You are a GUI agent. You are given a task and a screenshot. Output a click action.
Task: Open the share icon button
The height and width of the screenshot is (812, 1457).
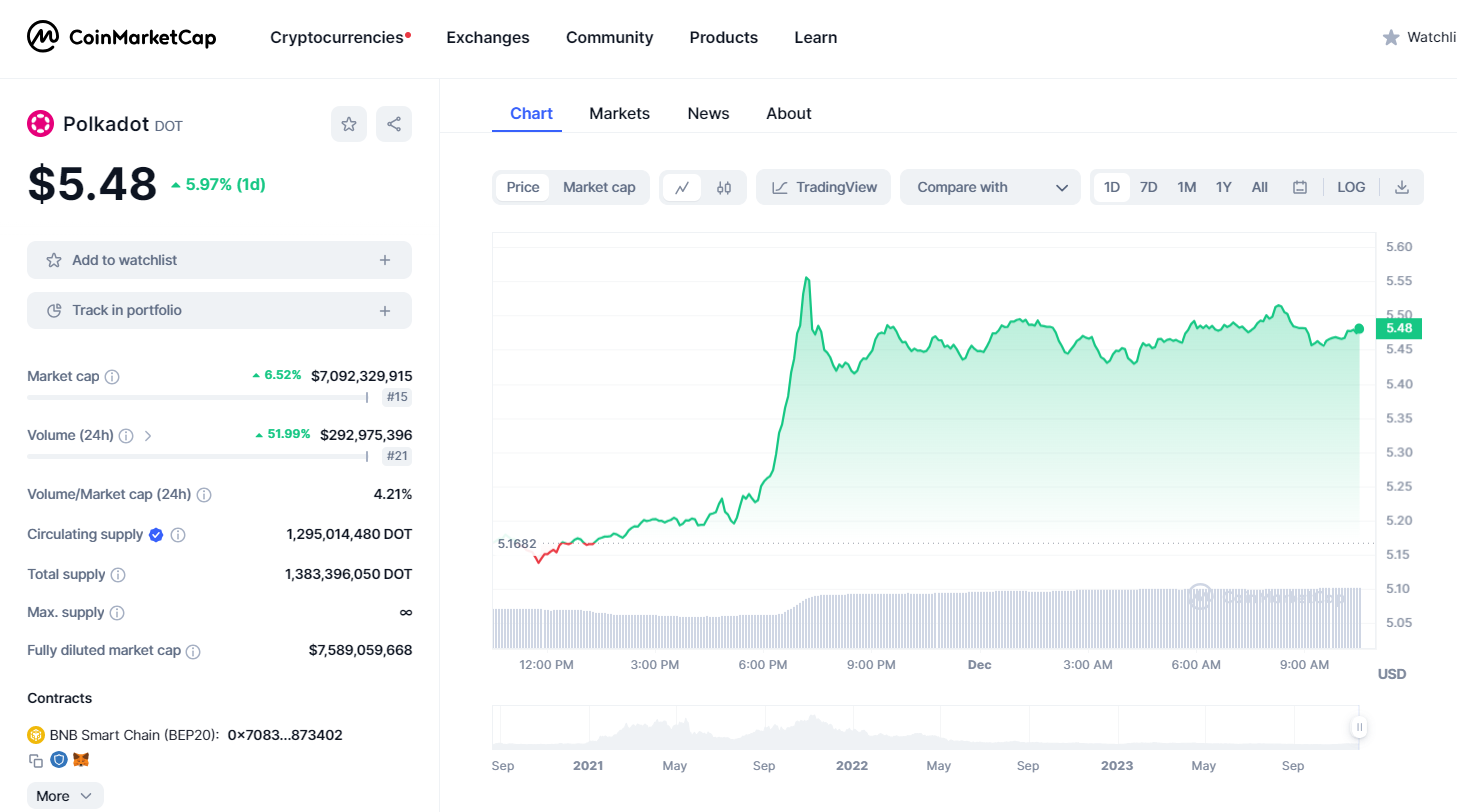tap(394, 124)
